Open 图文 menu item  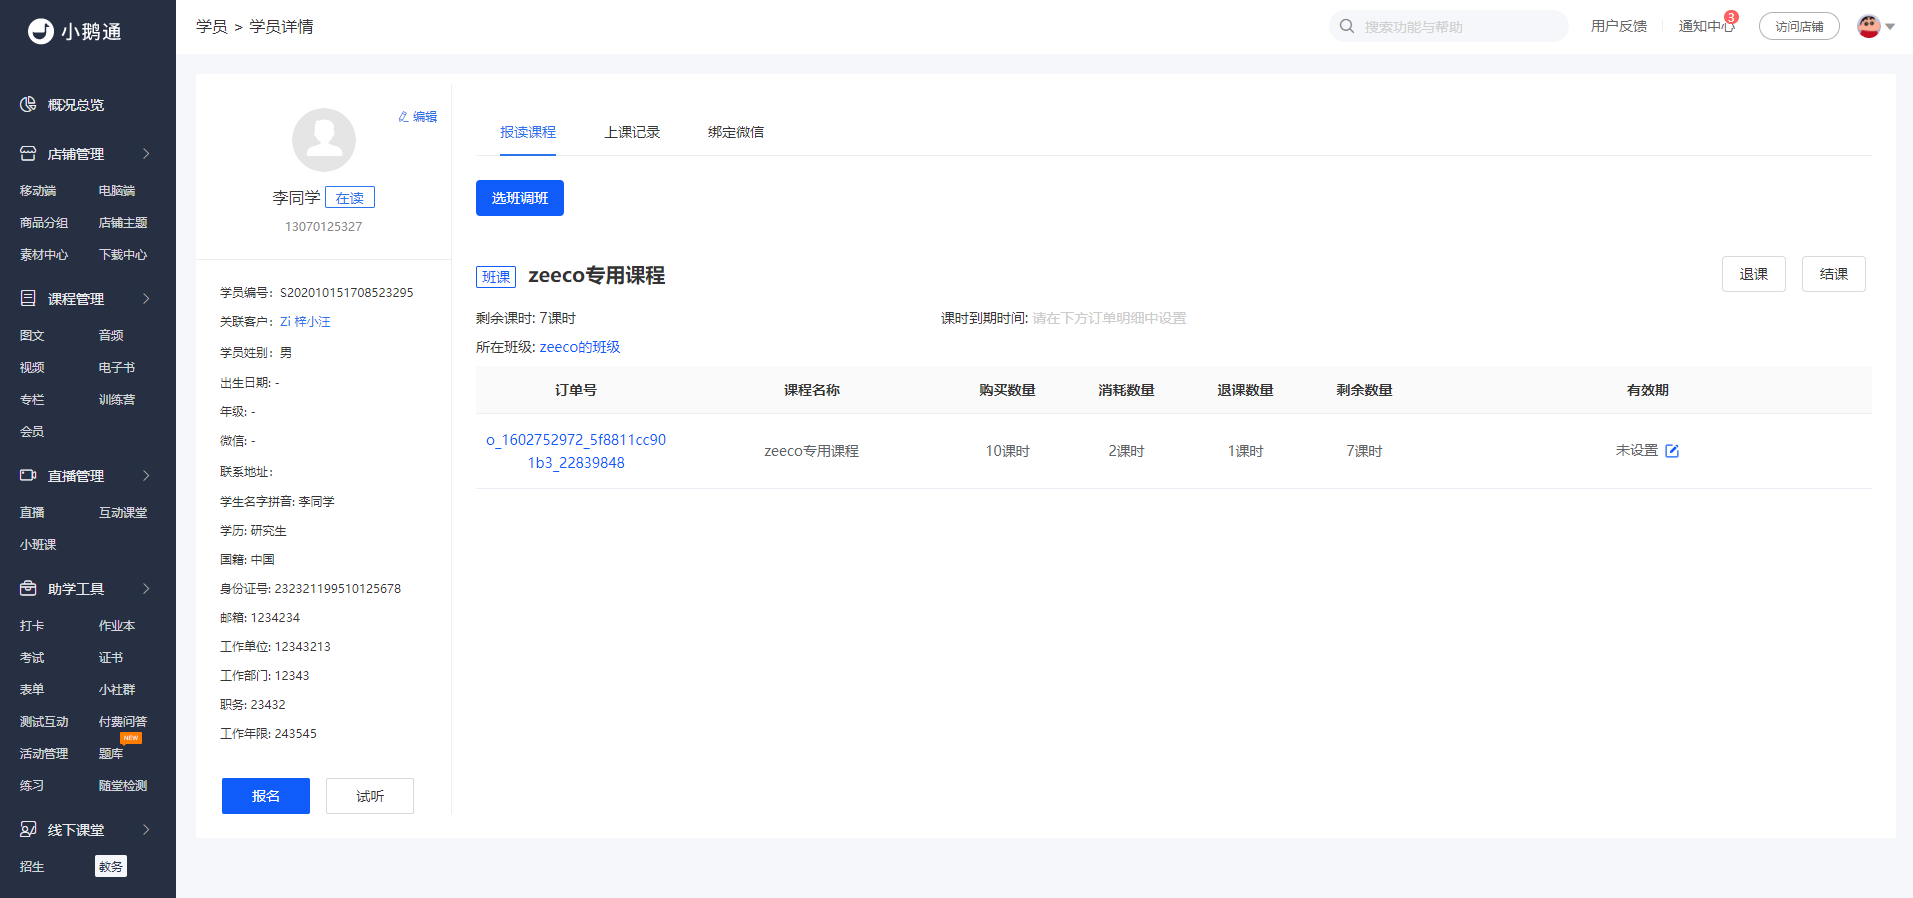(x=32, y=335)
